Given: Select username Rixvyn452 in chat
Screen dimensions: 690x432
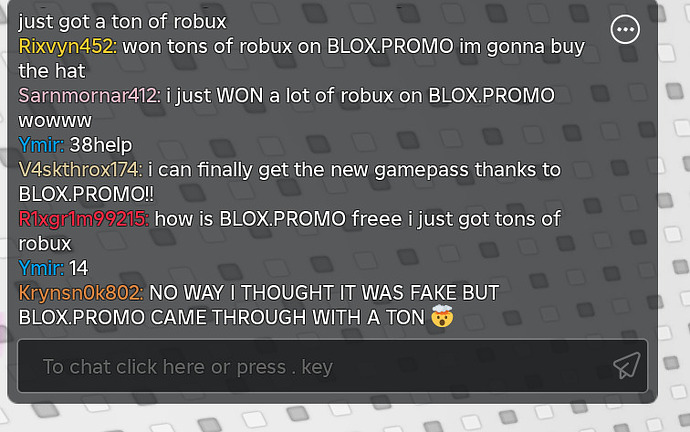Looking at the screenshot, I should [67, 46].
